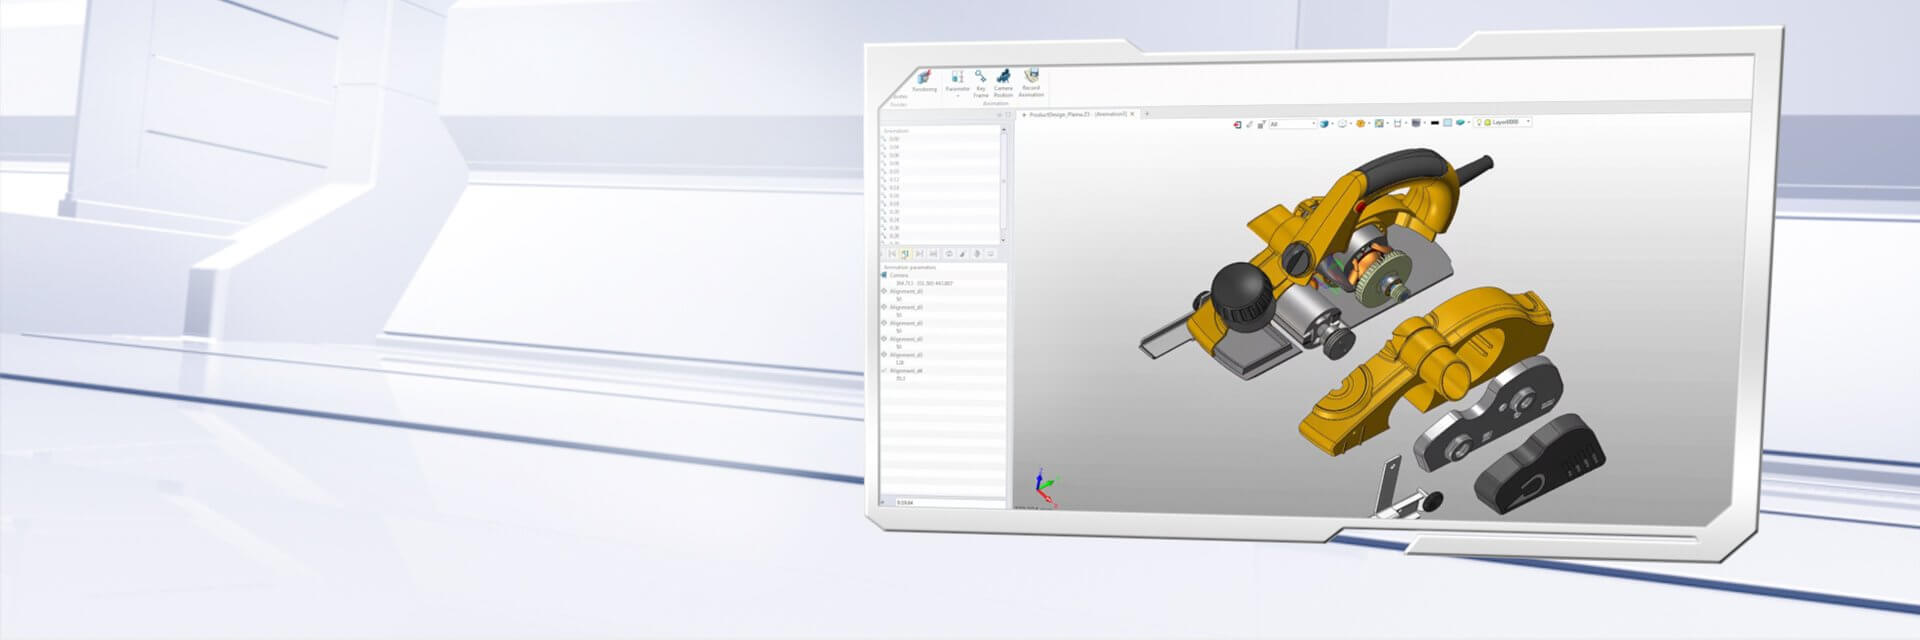Close the ProductDesign_Plane.Z3 document tab

coord(1132,114)
